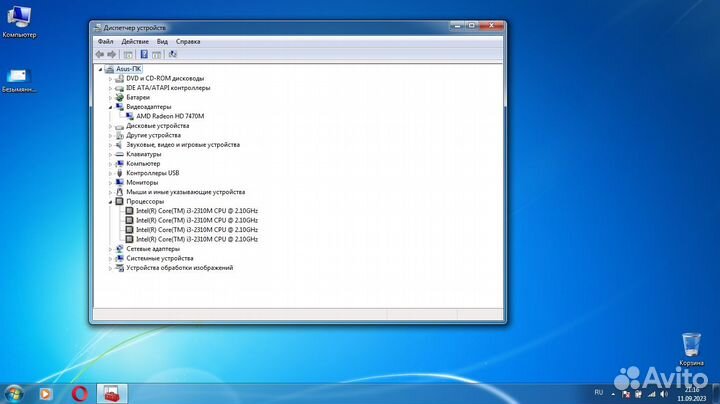Select Контроллеры USB category text
720x404 pixels.
152,173
